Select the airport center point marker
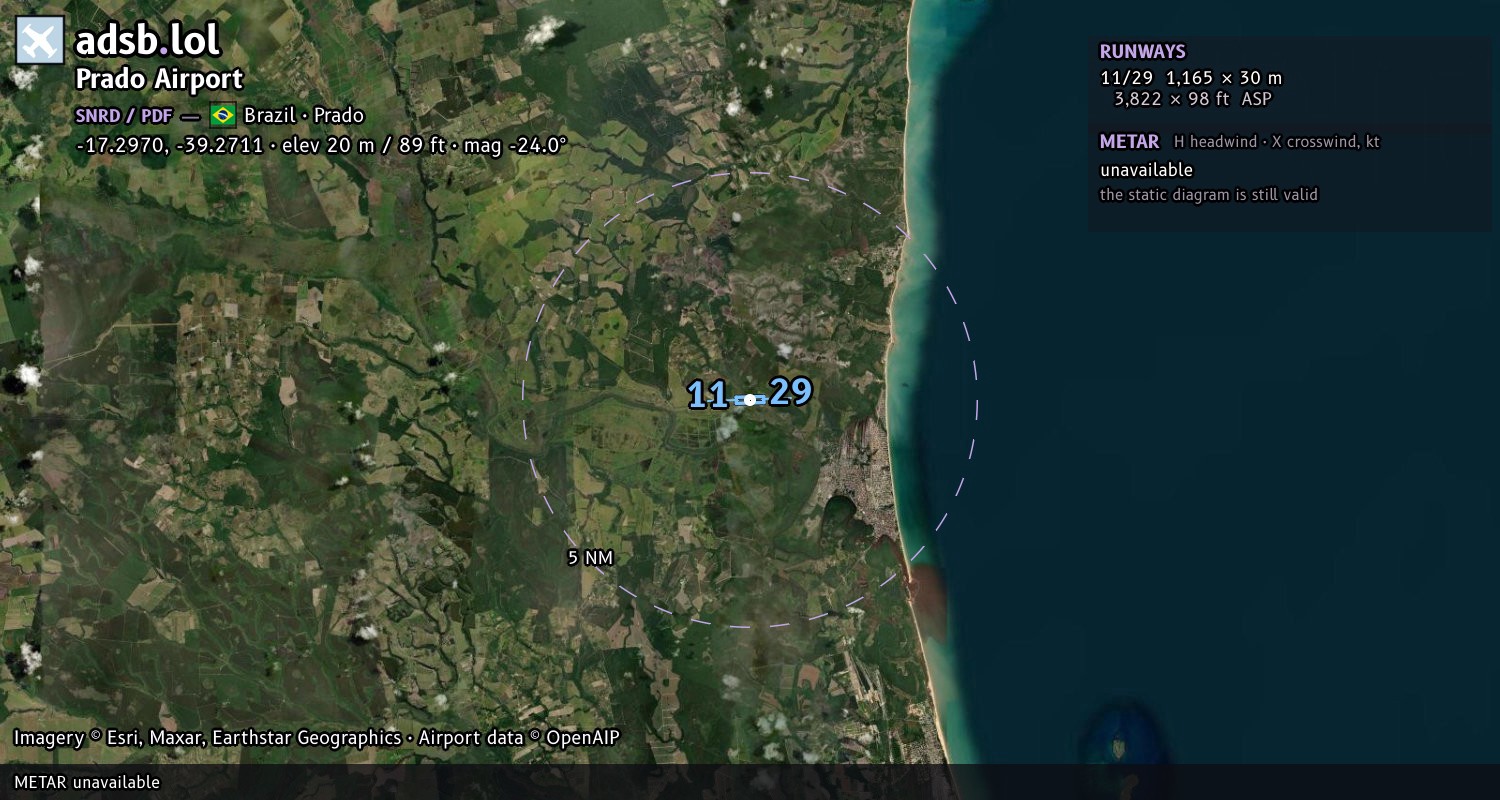The image size is (1500, 800). coord(750,400)
